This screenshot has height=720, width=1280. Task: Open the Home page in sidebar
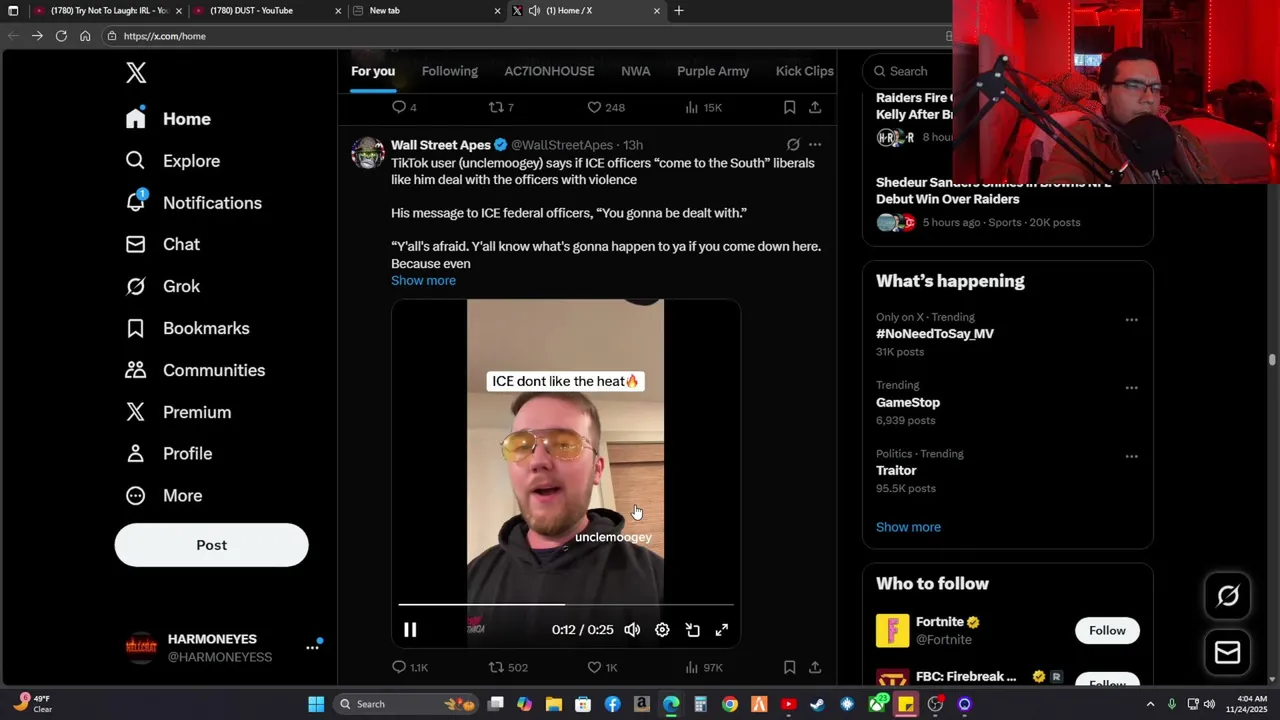pos(168,119)
